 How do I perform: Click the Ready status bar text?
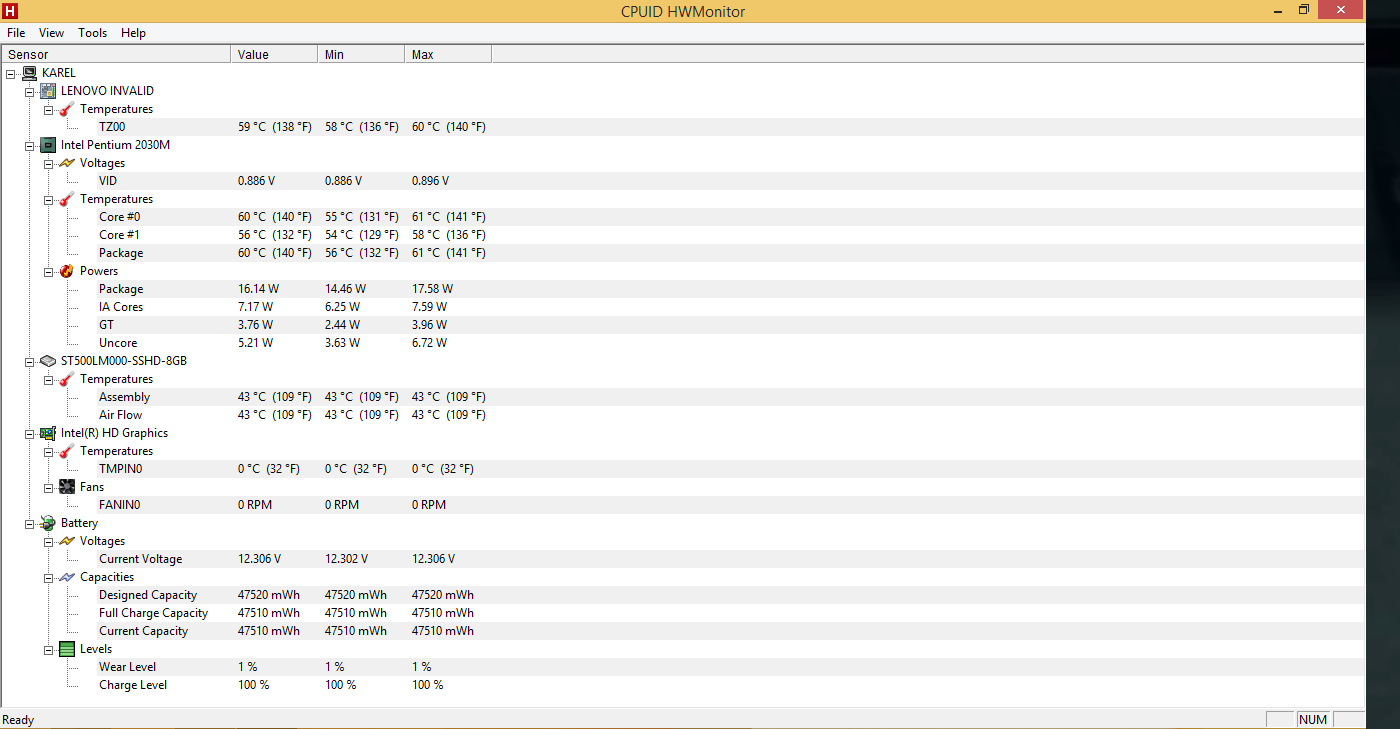18,720
